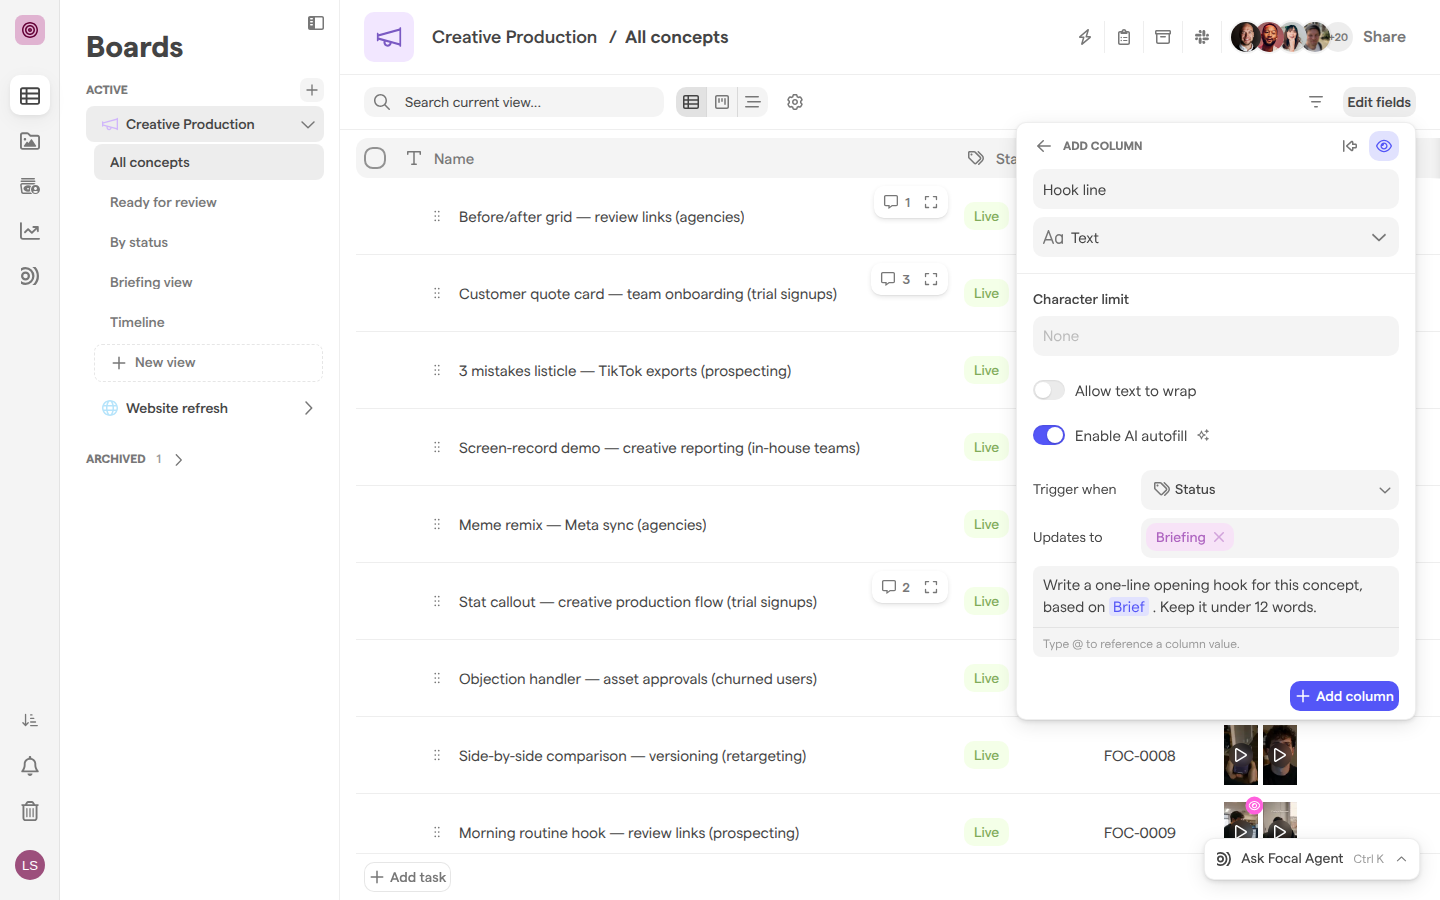Viewport: 1440px width, 900px height.
Task: Select the Briefing view
Action: point(209,282)
